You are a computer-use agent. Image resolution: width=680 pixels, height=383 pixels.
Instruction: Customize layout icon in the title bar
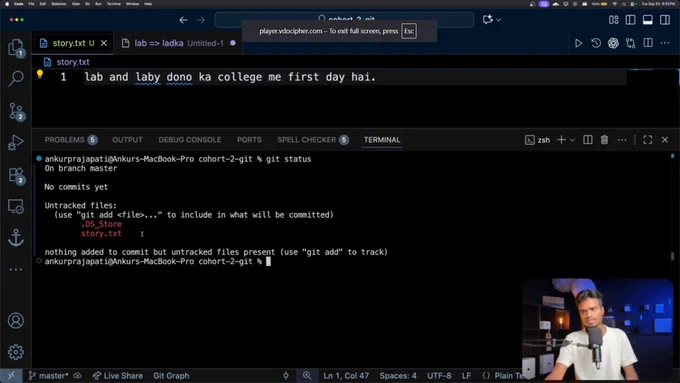click(614, 20)
